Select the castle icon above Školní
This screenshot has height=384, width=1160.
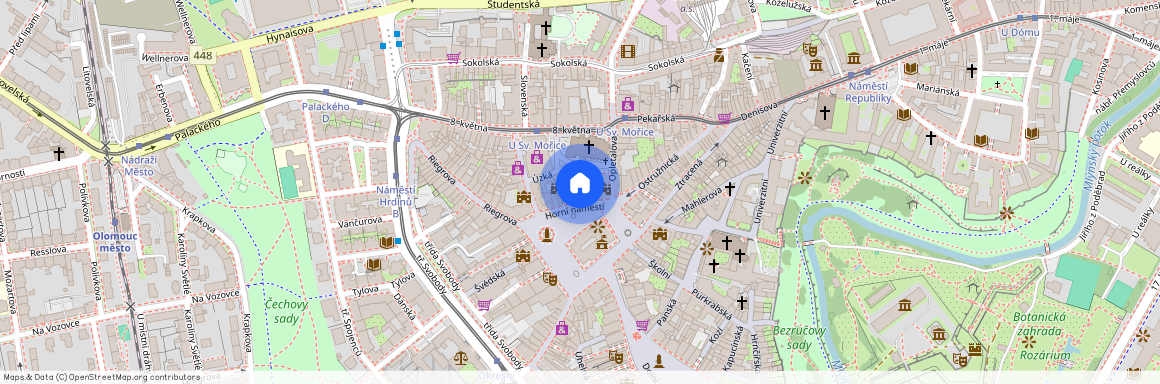click(660, 234)
